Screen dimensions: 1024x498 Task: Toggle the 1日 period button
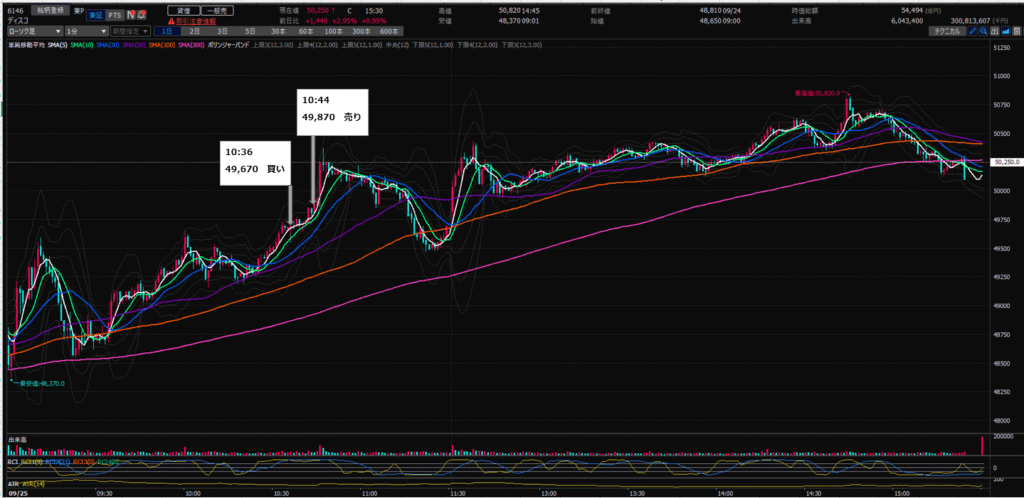tap(165, 32)
